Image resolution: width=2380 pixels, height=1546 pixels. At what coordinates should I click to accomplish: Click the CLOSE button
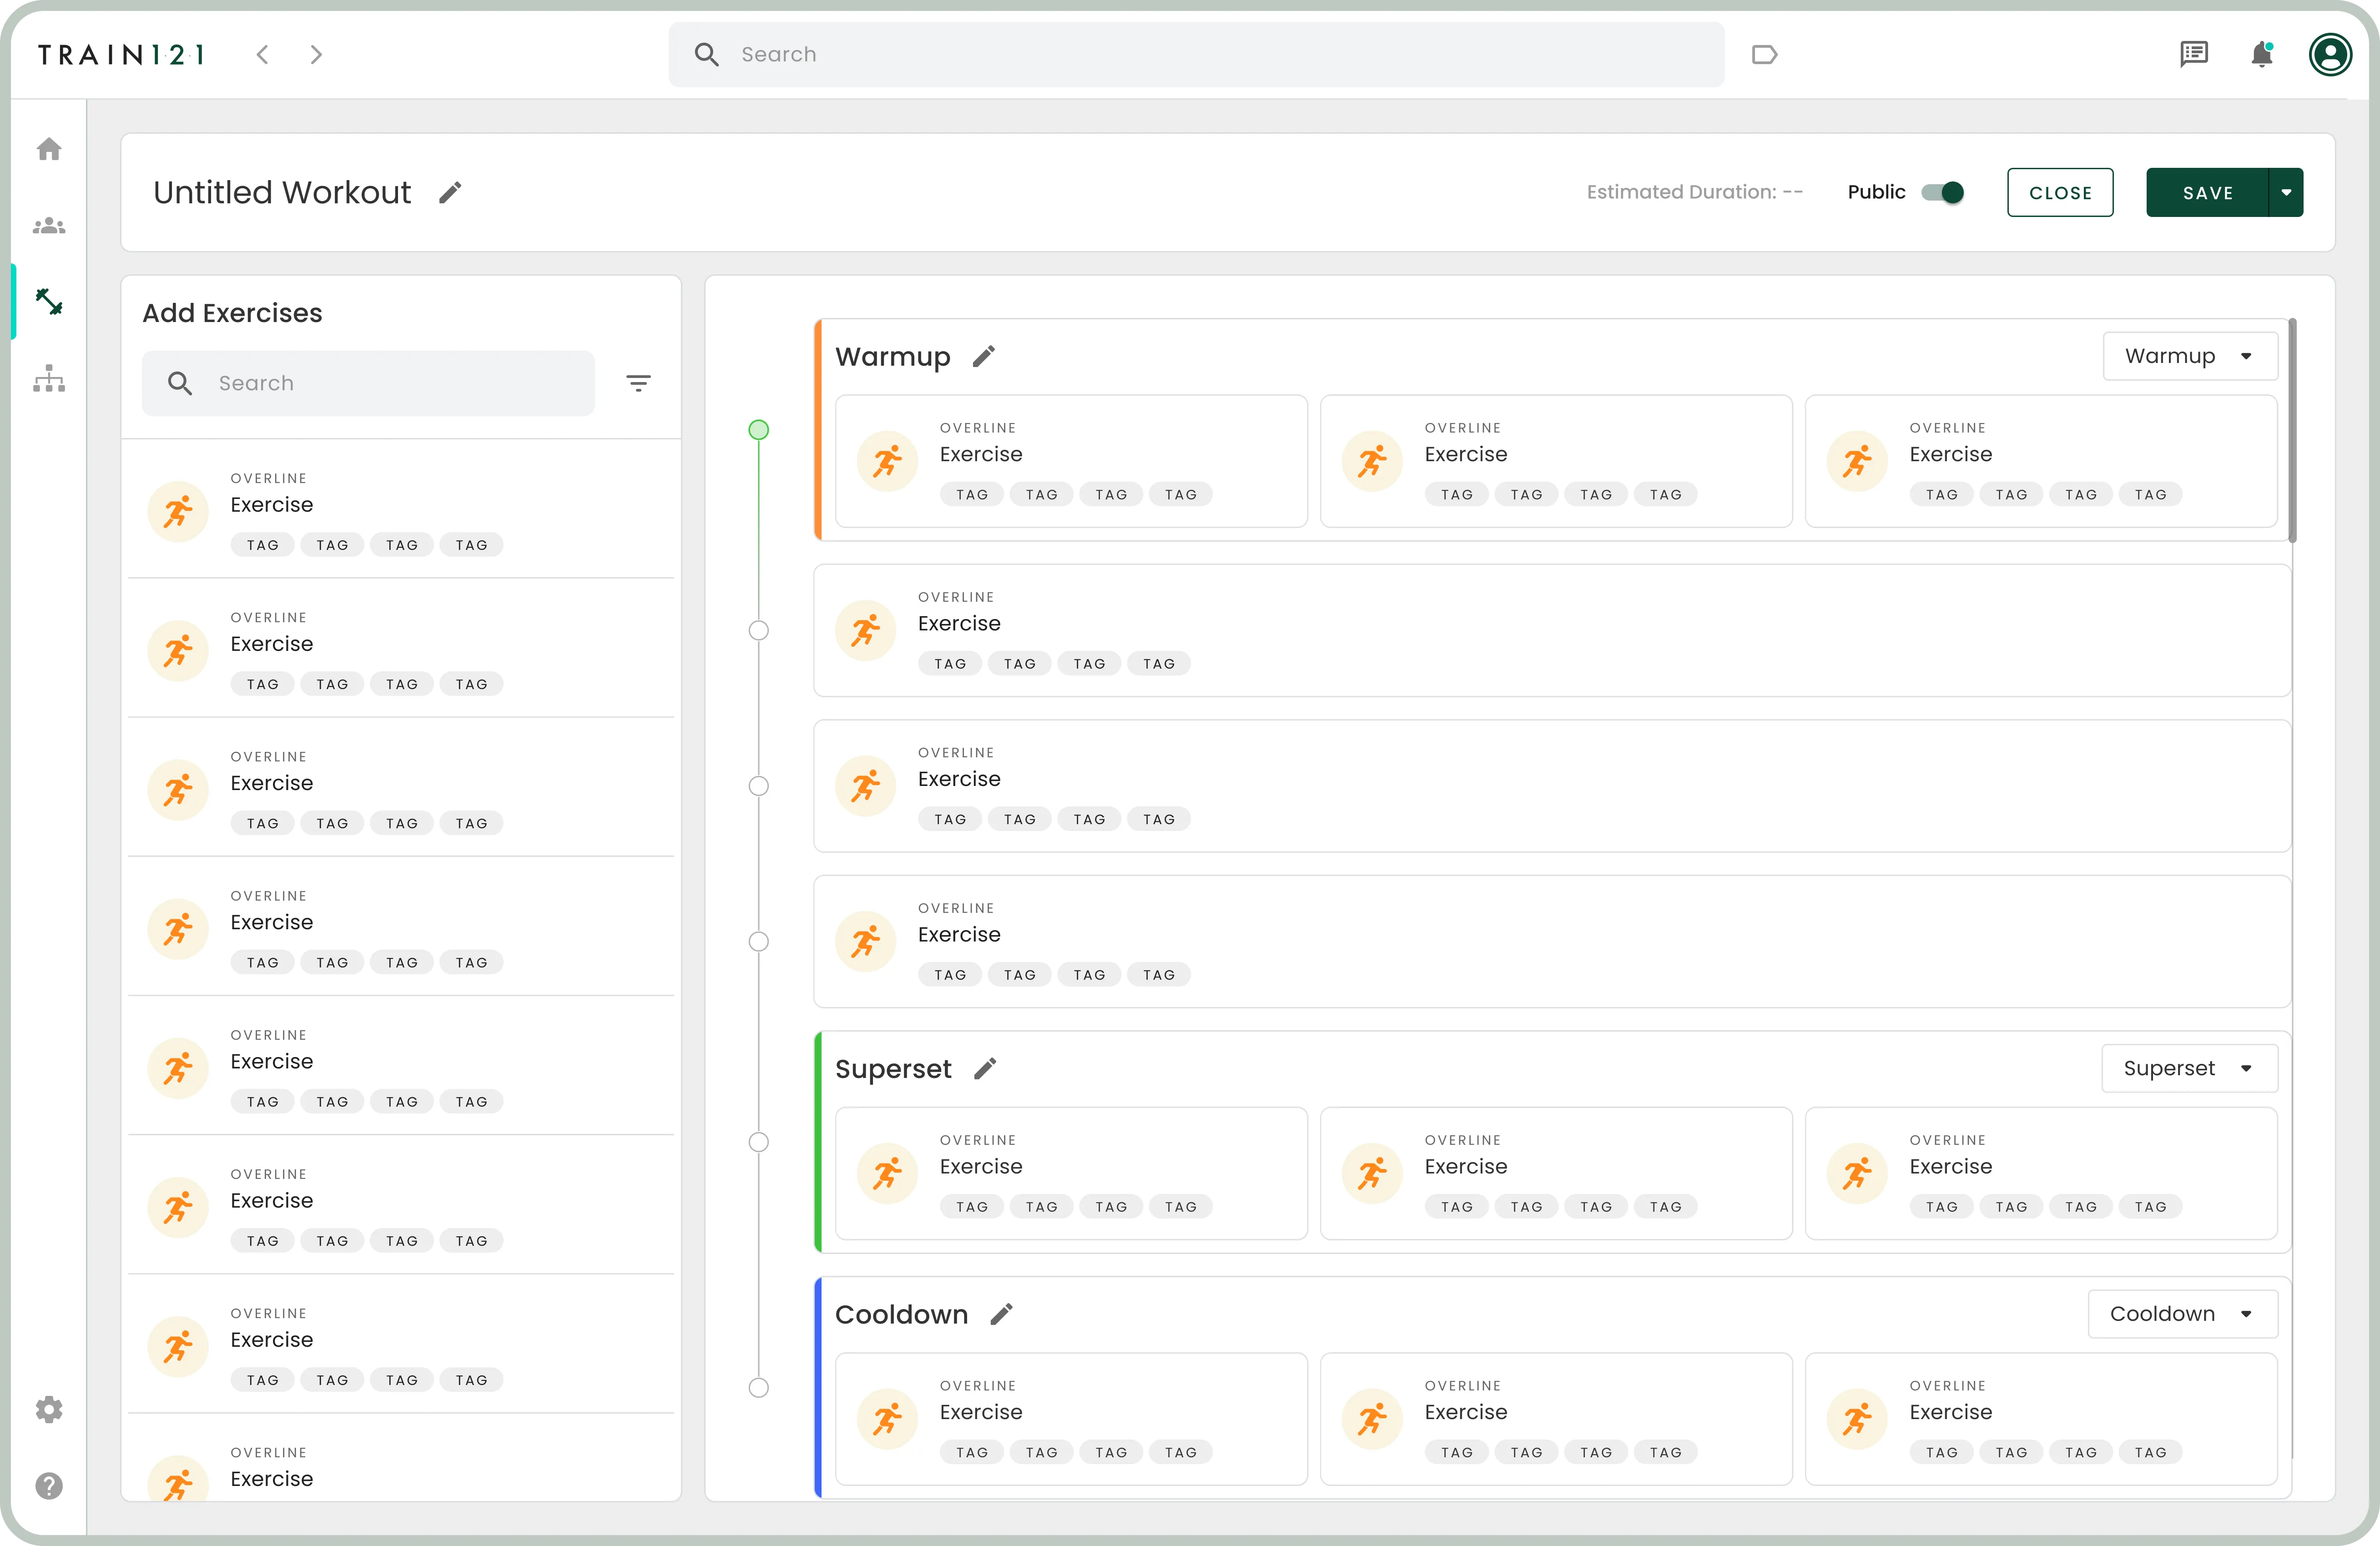pos(2060,192)
